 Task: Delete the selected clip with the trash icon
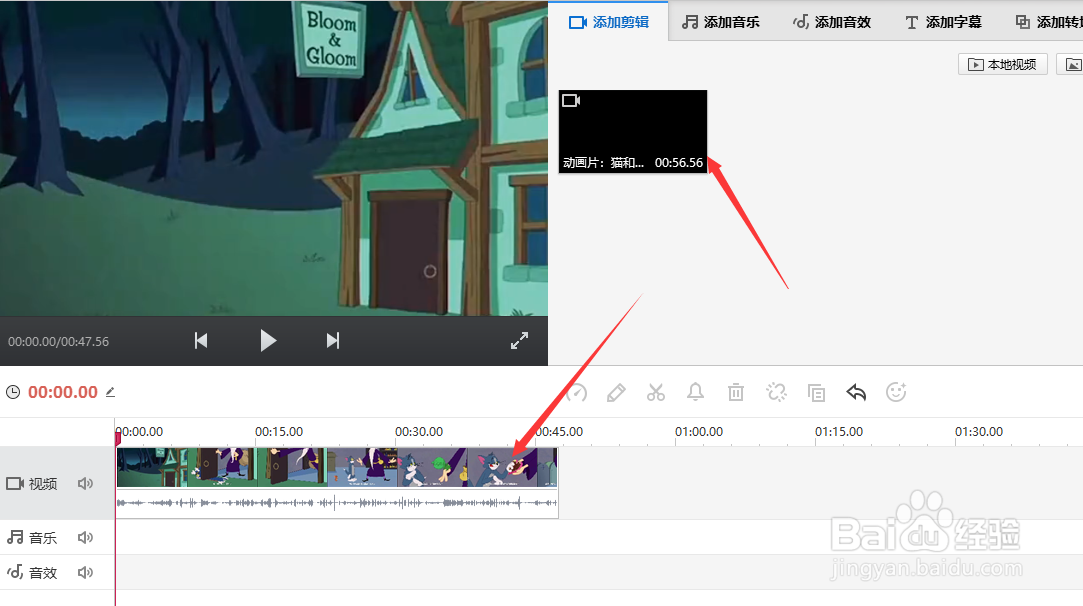[x=736, y=392]
